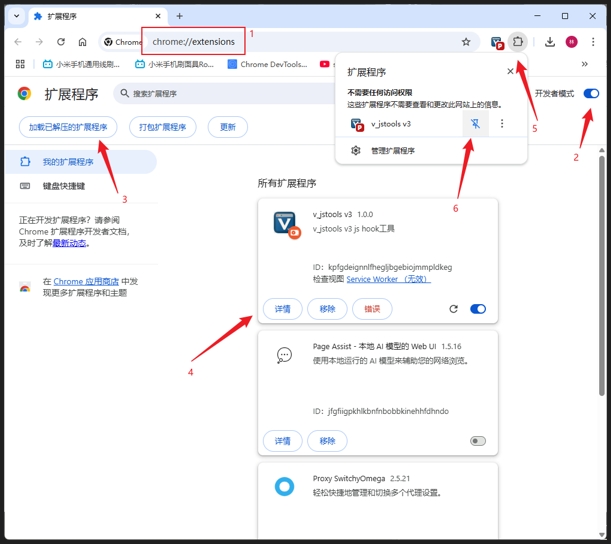
Task: Click the red 错误 button
Action: tap(372, 309)
